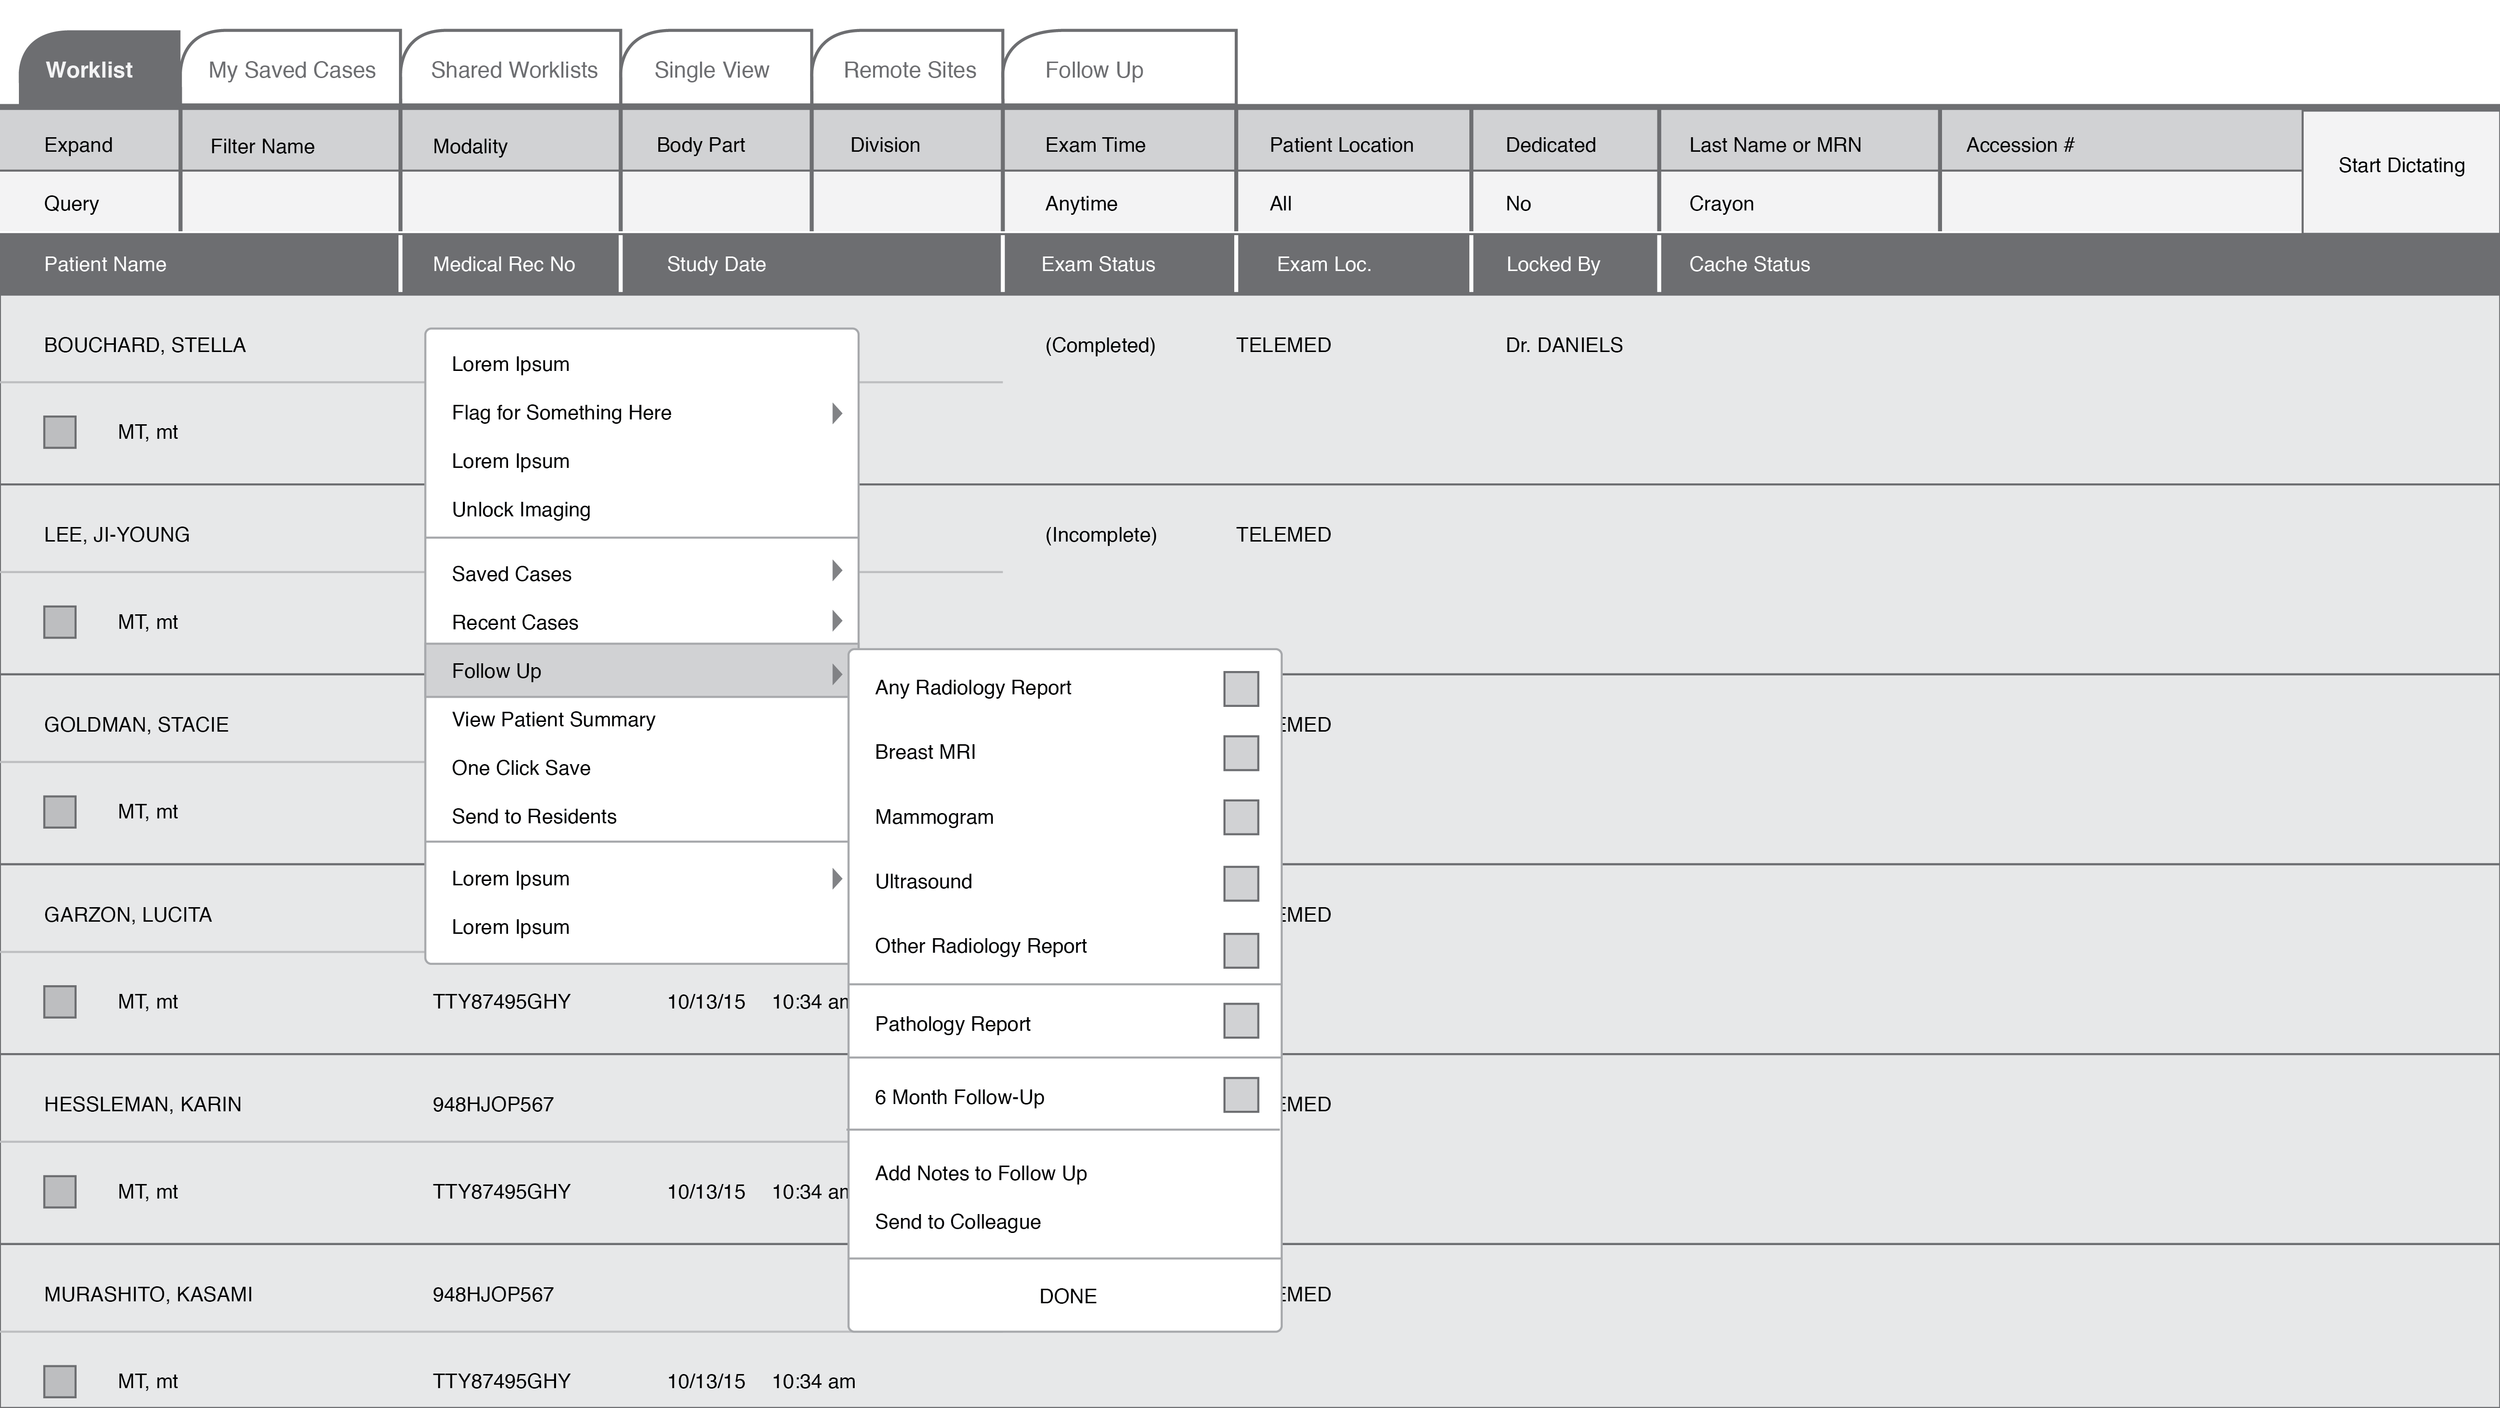Check the Breast MRI box

[x=1241, y=753]
